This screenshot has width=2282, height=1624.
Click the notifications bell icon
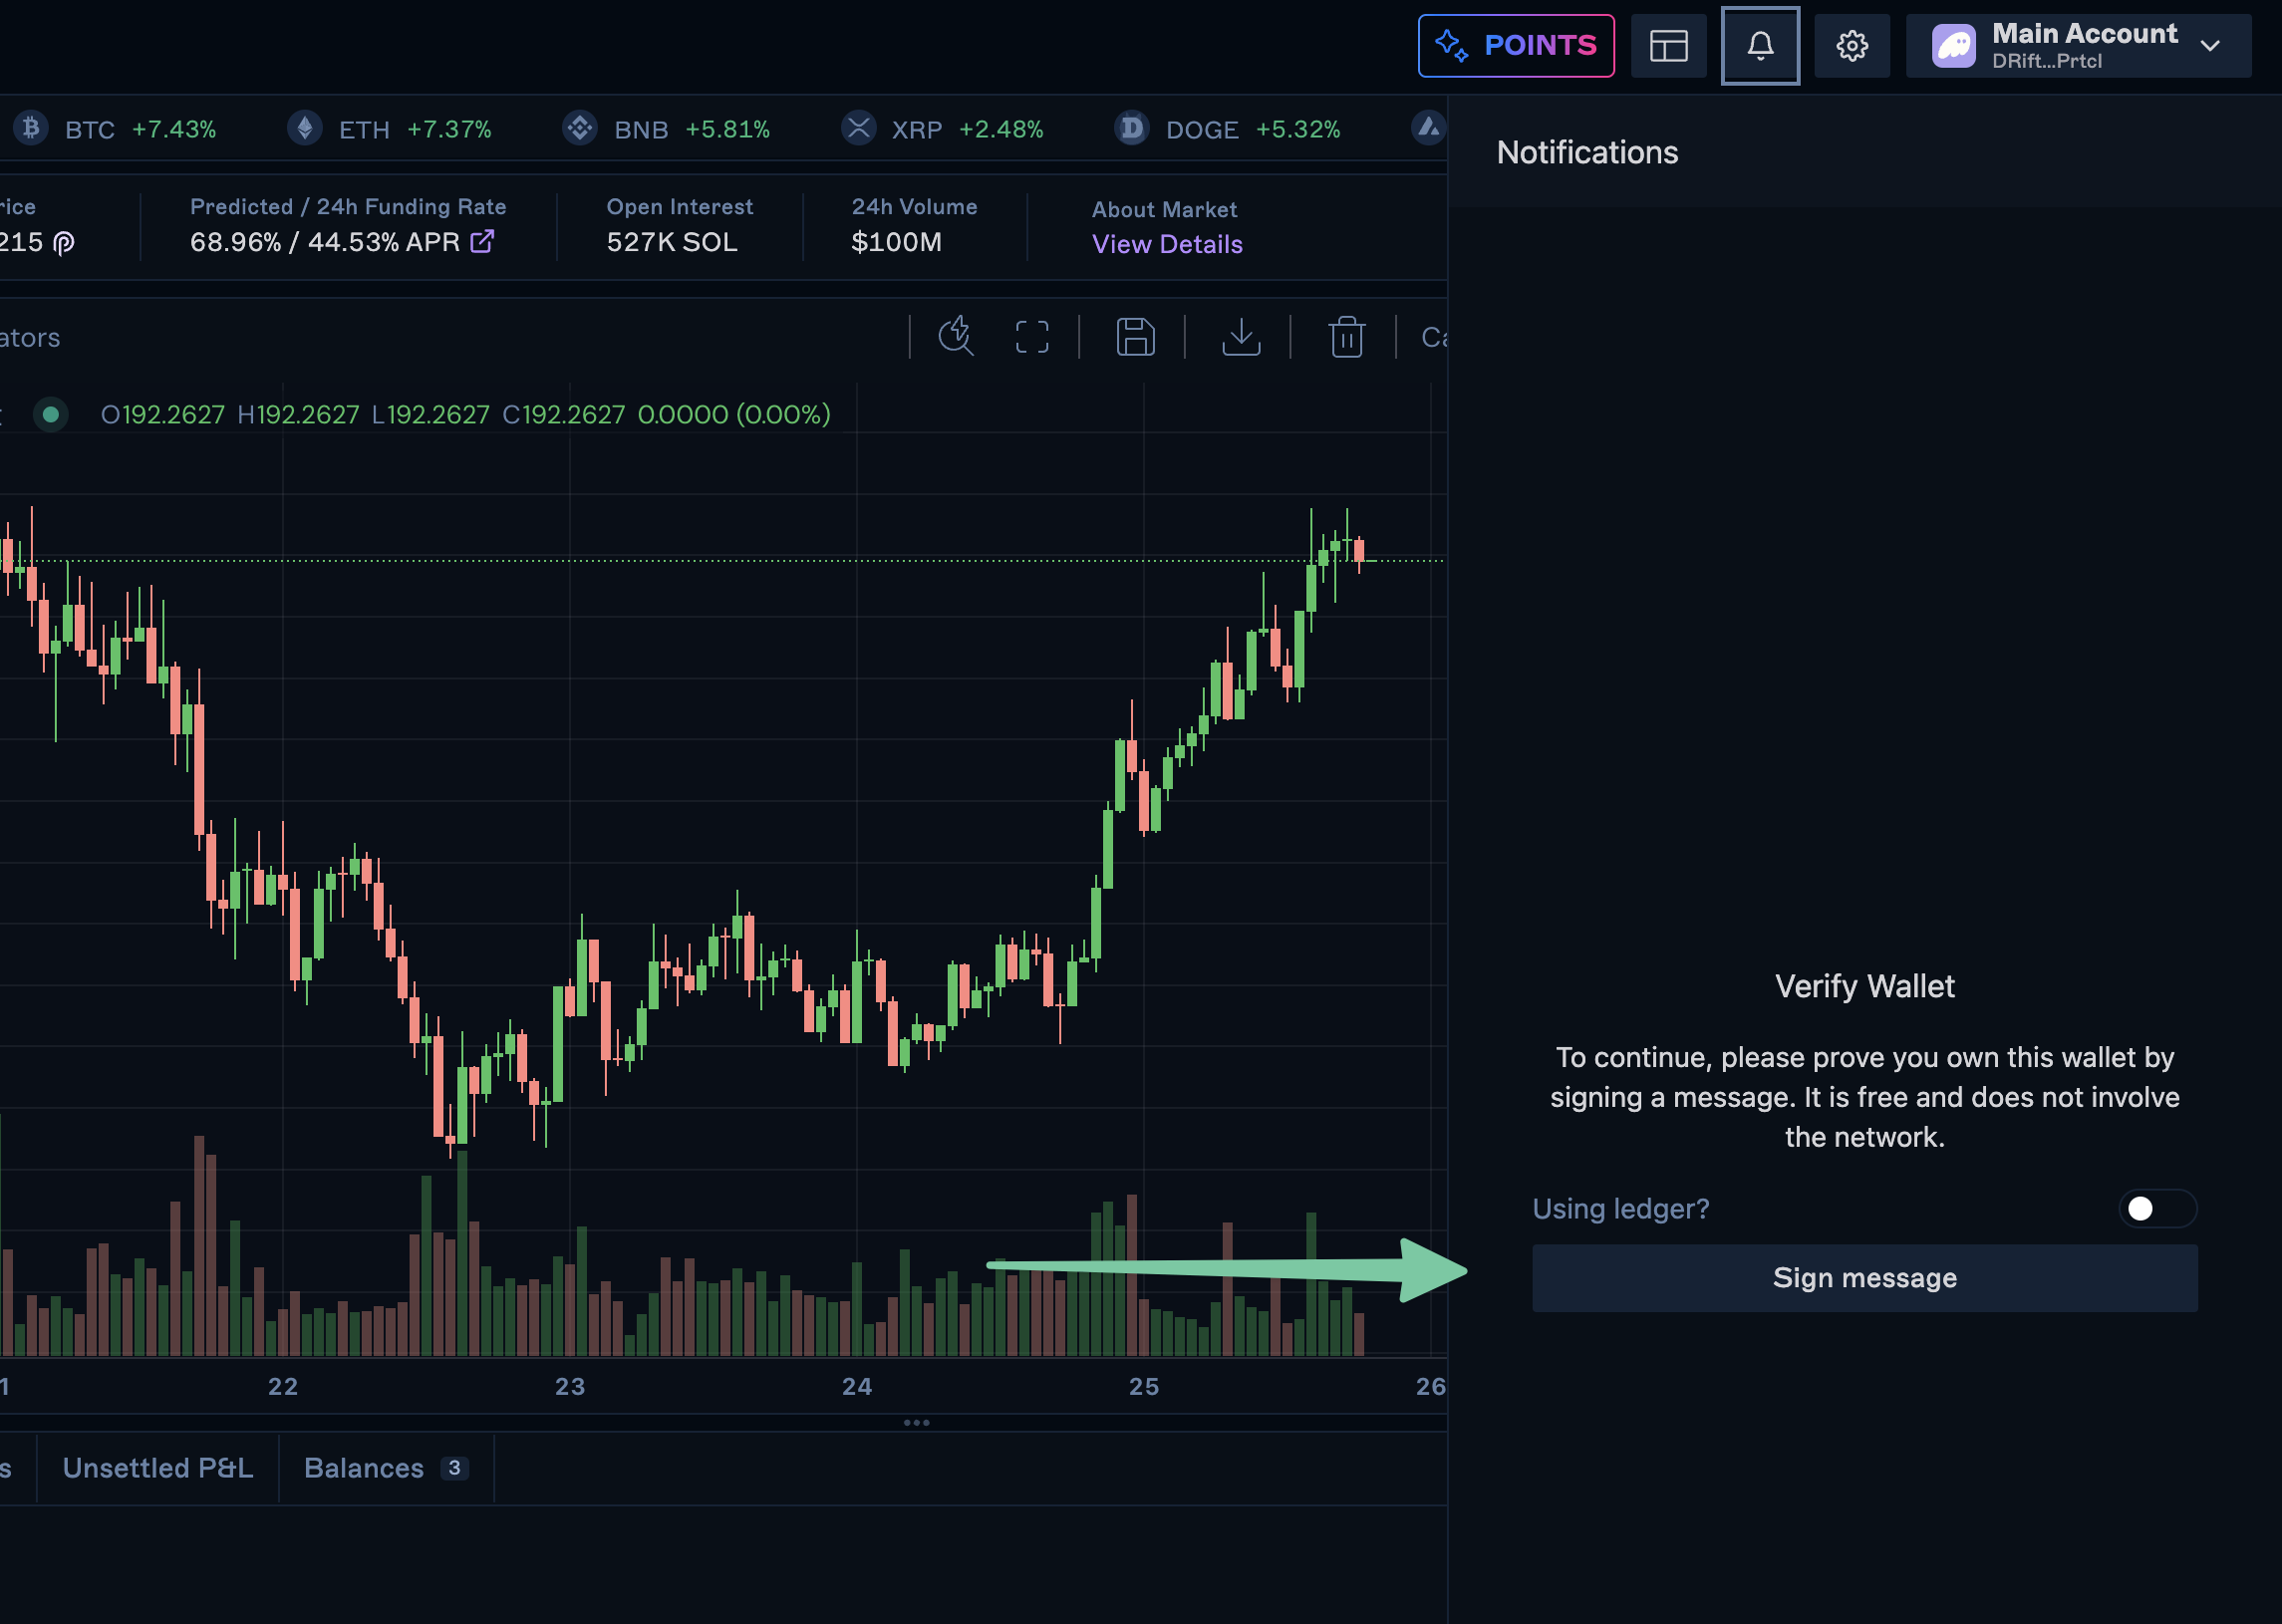coord(1760,46)
